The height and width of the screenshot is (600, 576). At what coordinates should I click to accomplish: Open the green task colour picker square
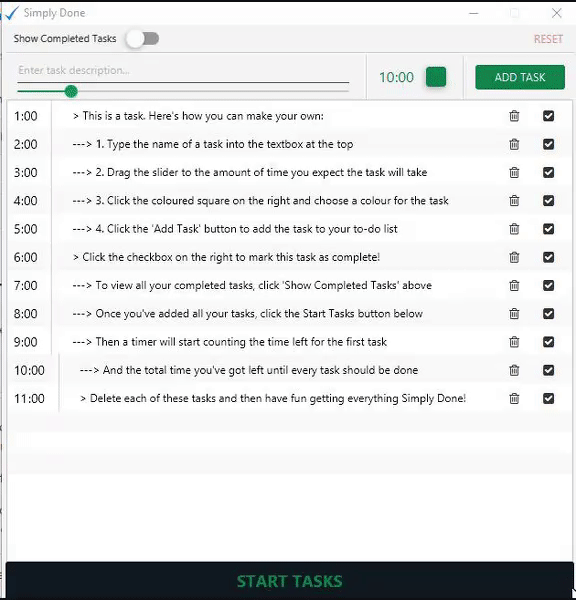(x=436, y=77)
